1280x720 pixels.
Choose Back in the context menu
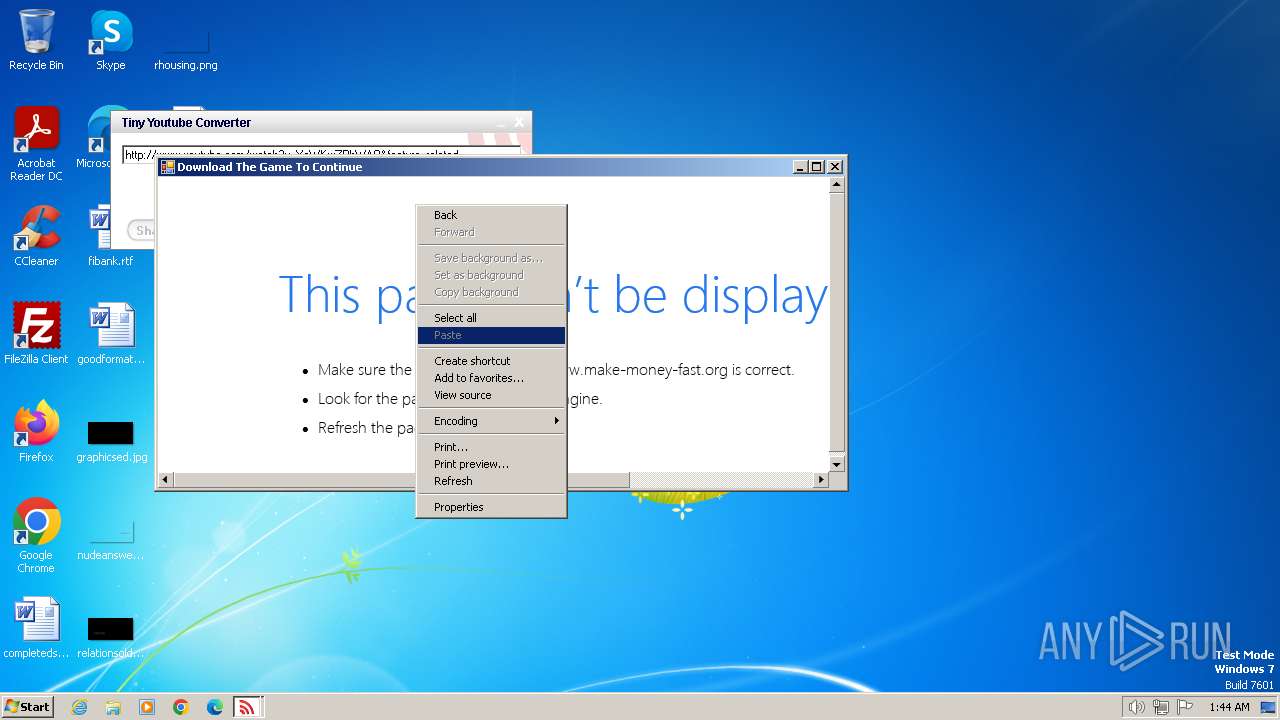click(x=491, y=215)
